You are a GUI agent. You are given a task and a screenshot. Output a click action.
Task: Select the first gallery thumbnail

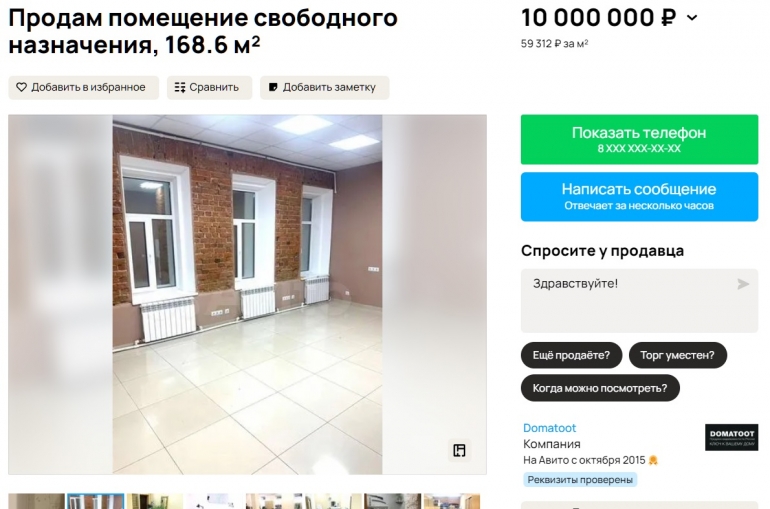tap(36, 501)
